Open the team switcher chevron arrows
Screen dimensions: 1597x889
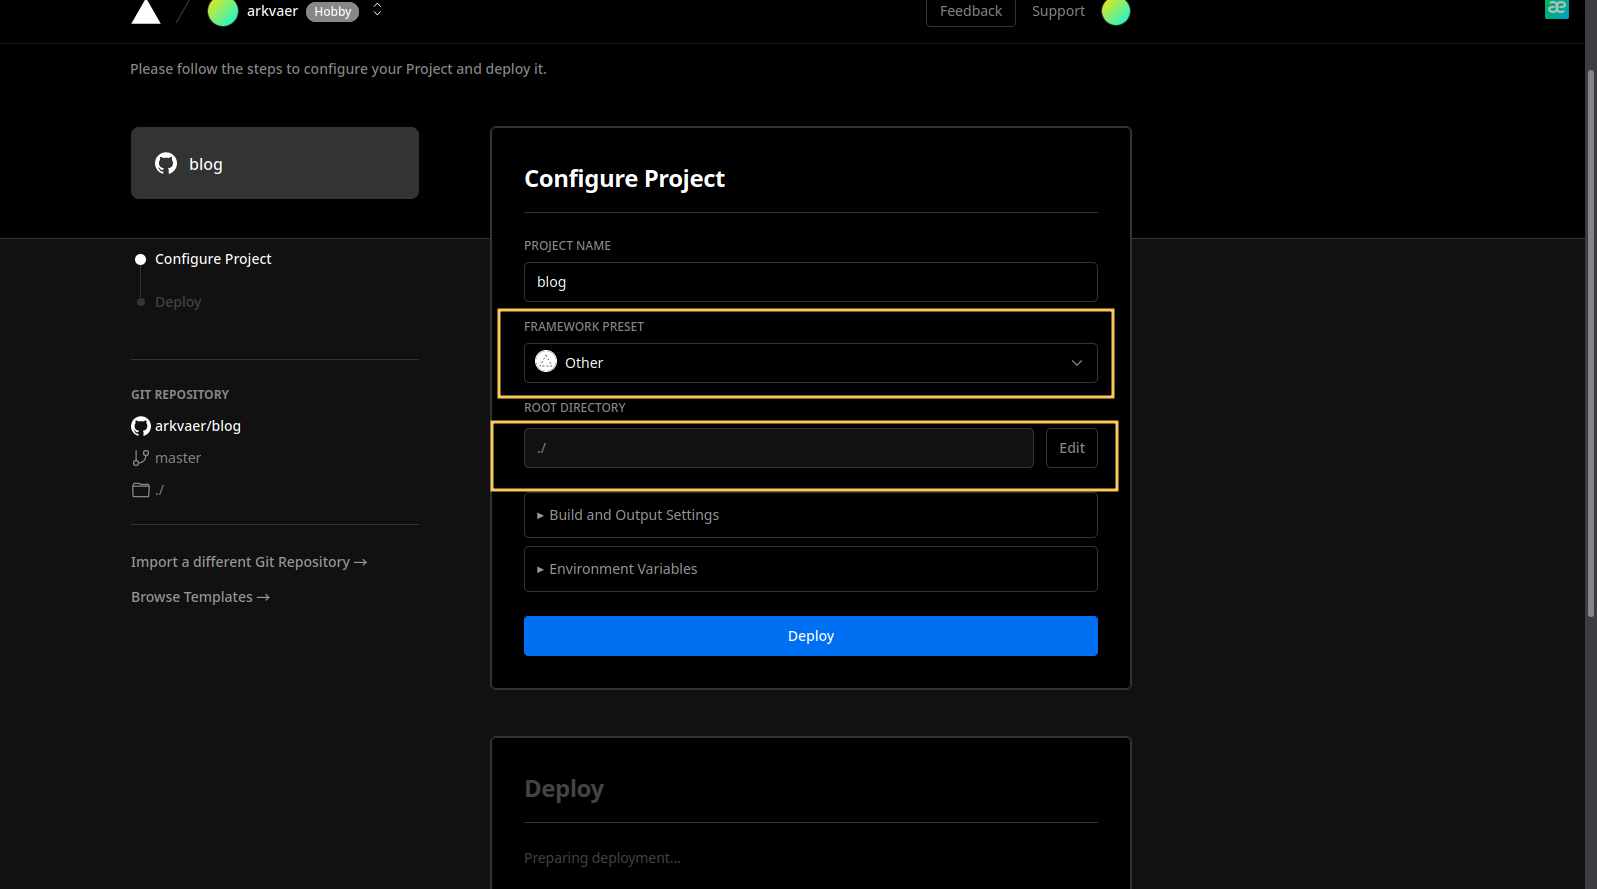[x=377, y=10]
